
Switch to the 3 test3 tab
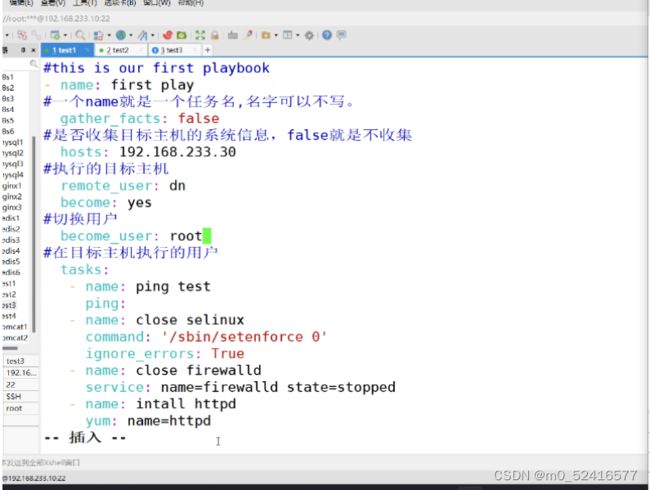pos(174,50)
